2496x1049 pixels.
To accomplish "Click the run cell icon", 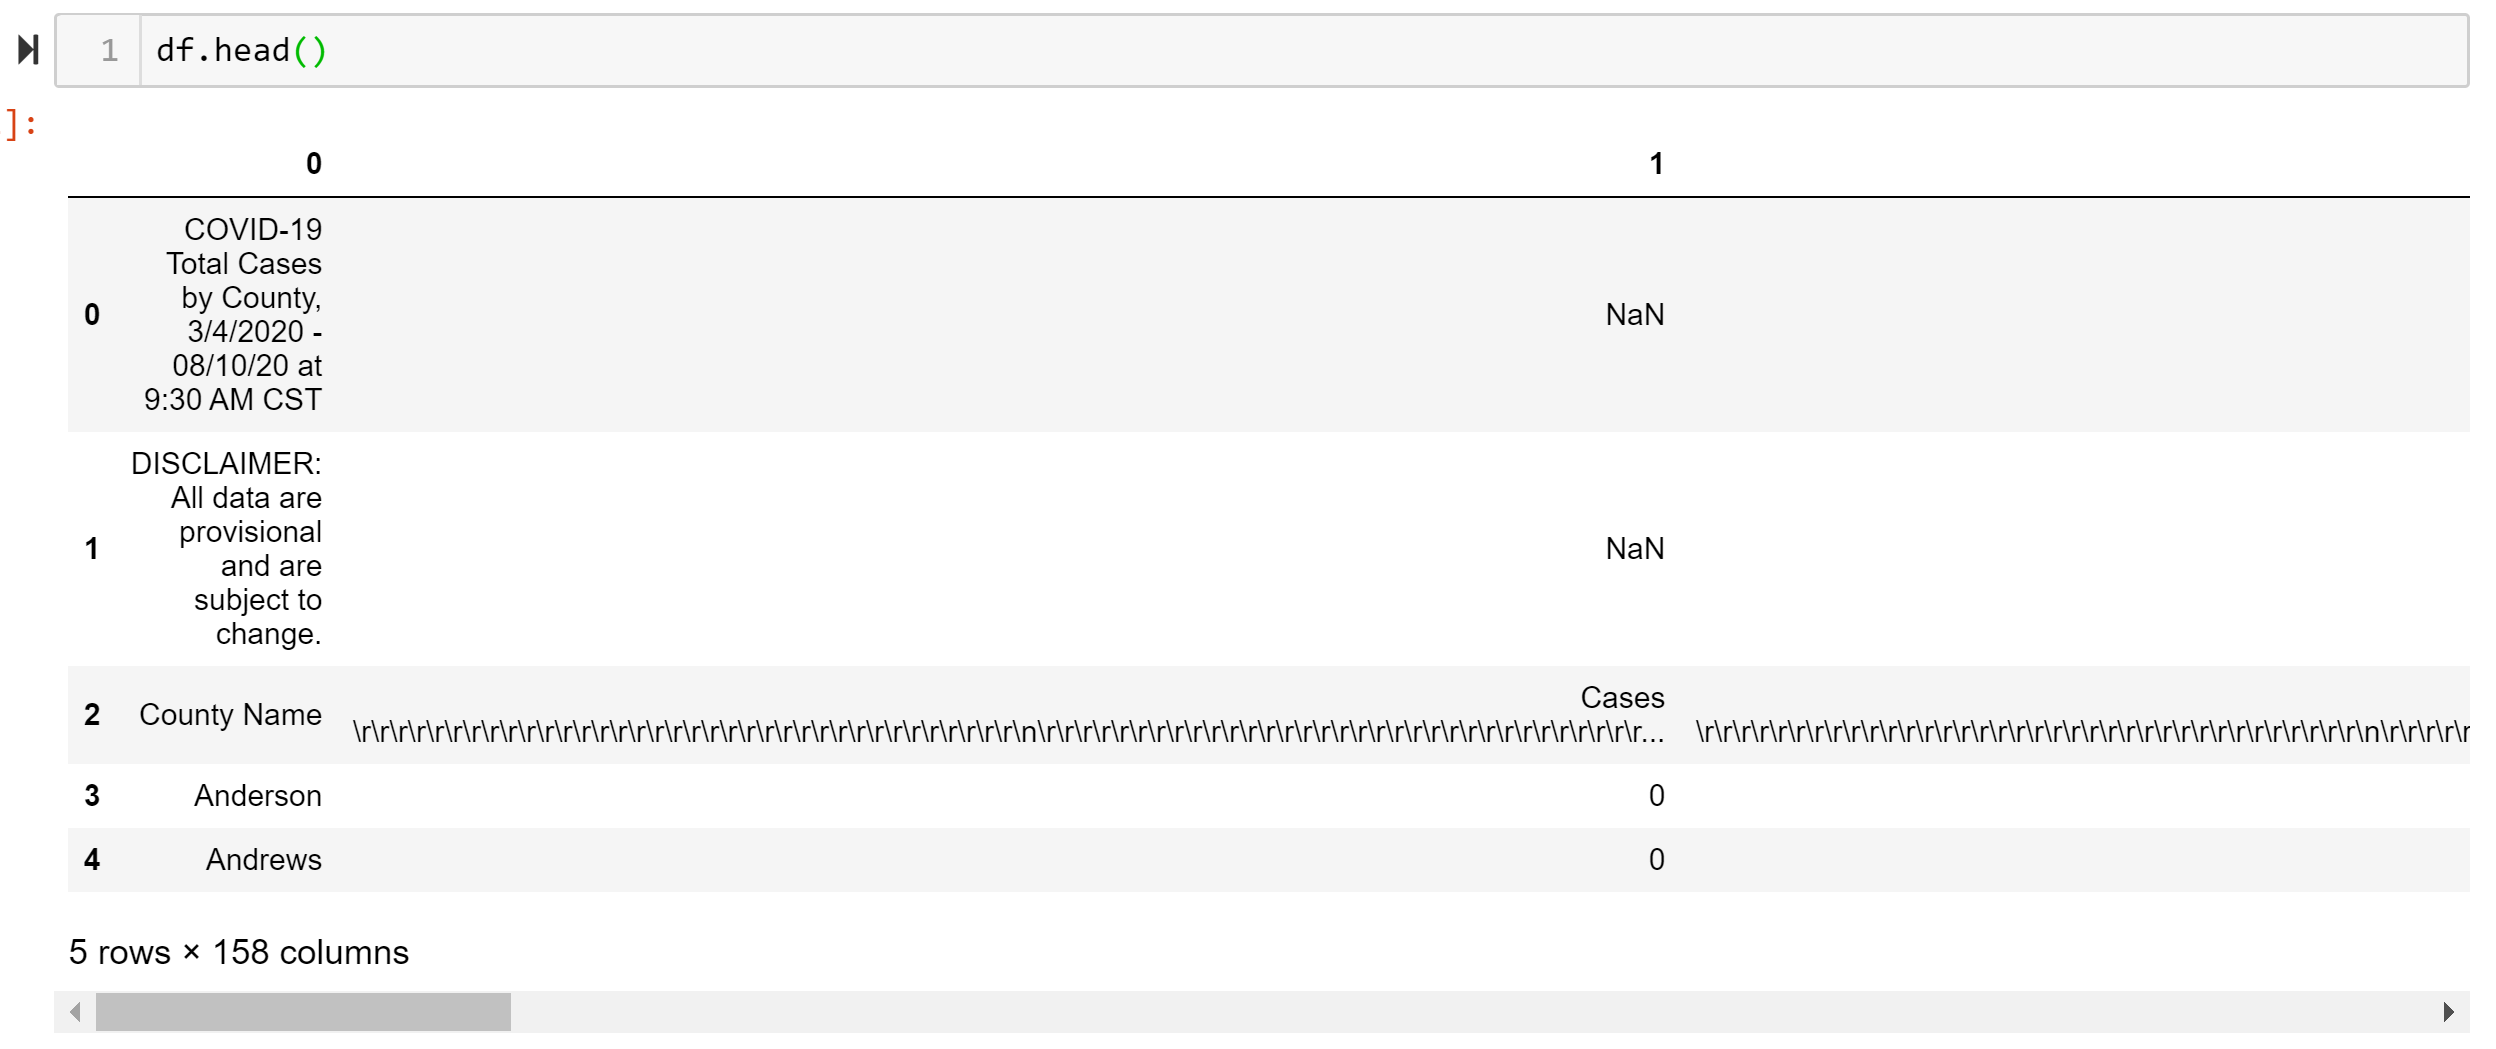I will 29,50.
